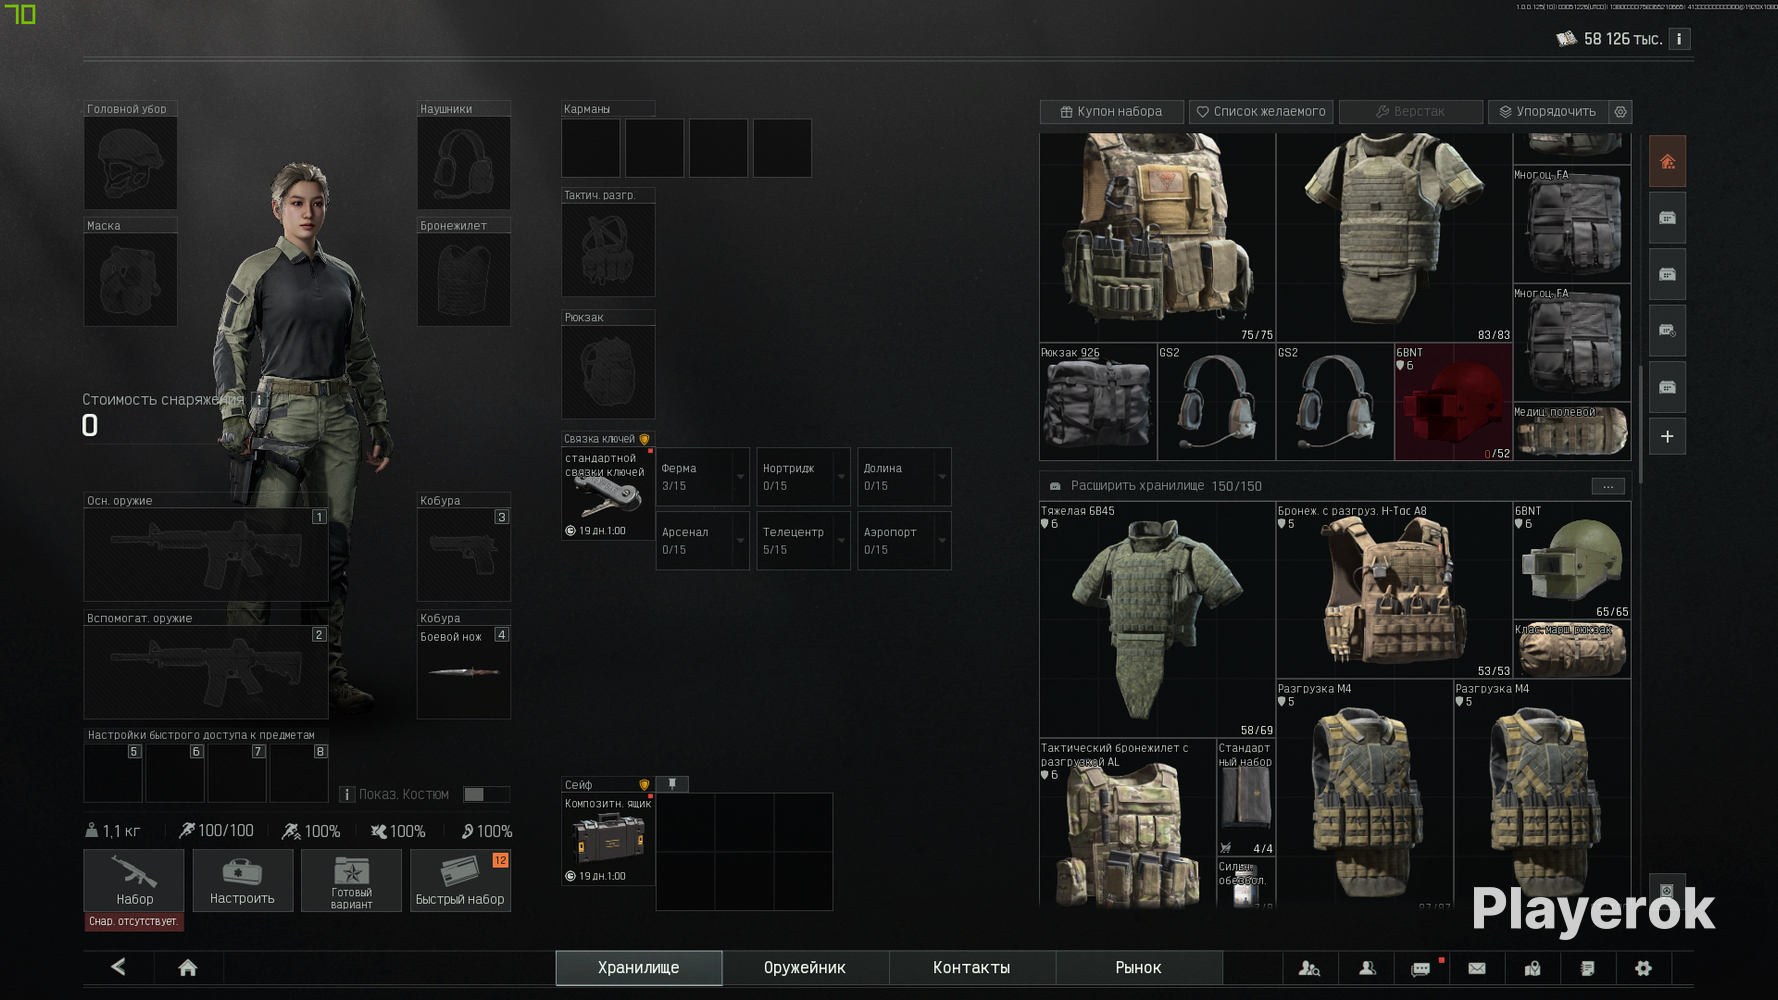The image size is (1778, 1000).
Task: Select the Тактич. разгр. chest rig slot
Action: [608, 250]
